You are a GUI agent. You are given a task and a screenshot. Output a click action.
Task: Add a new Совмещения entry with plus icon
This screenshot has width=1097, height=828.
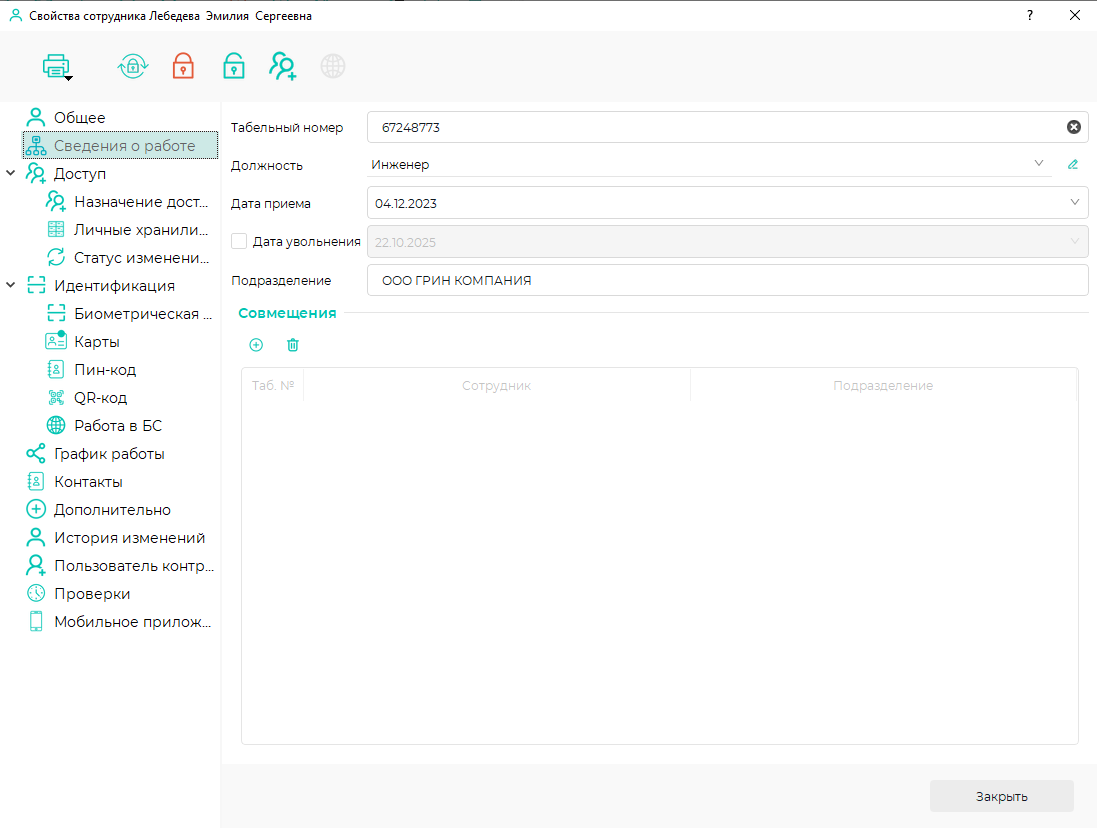pos(256,345)
